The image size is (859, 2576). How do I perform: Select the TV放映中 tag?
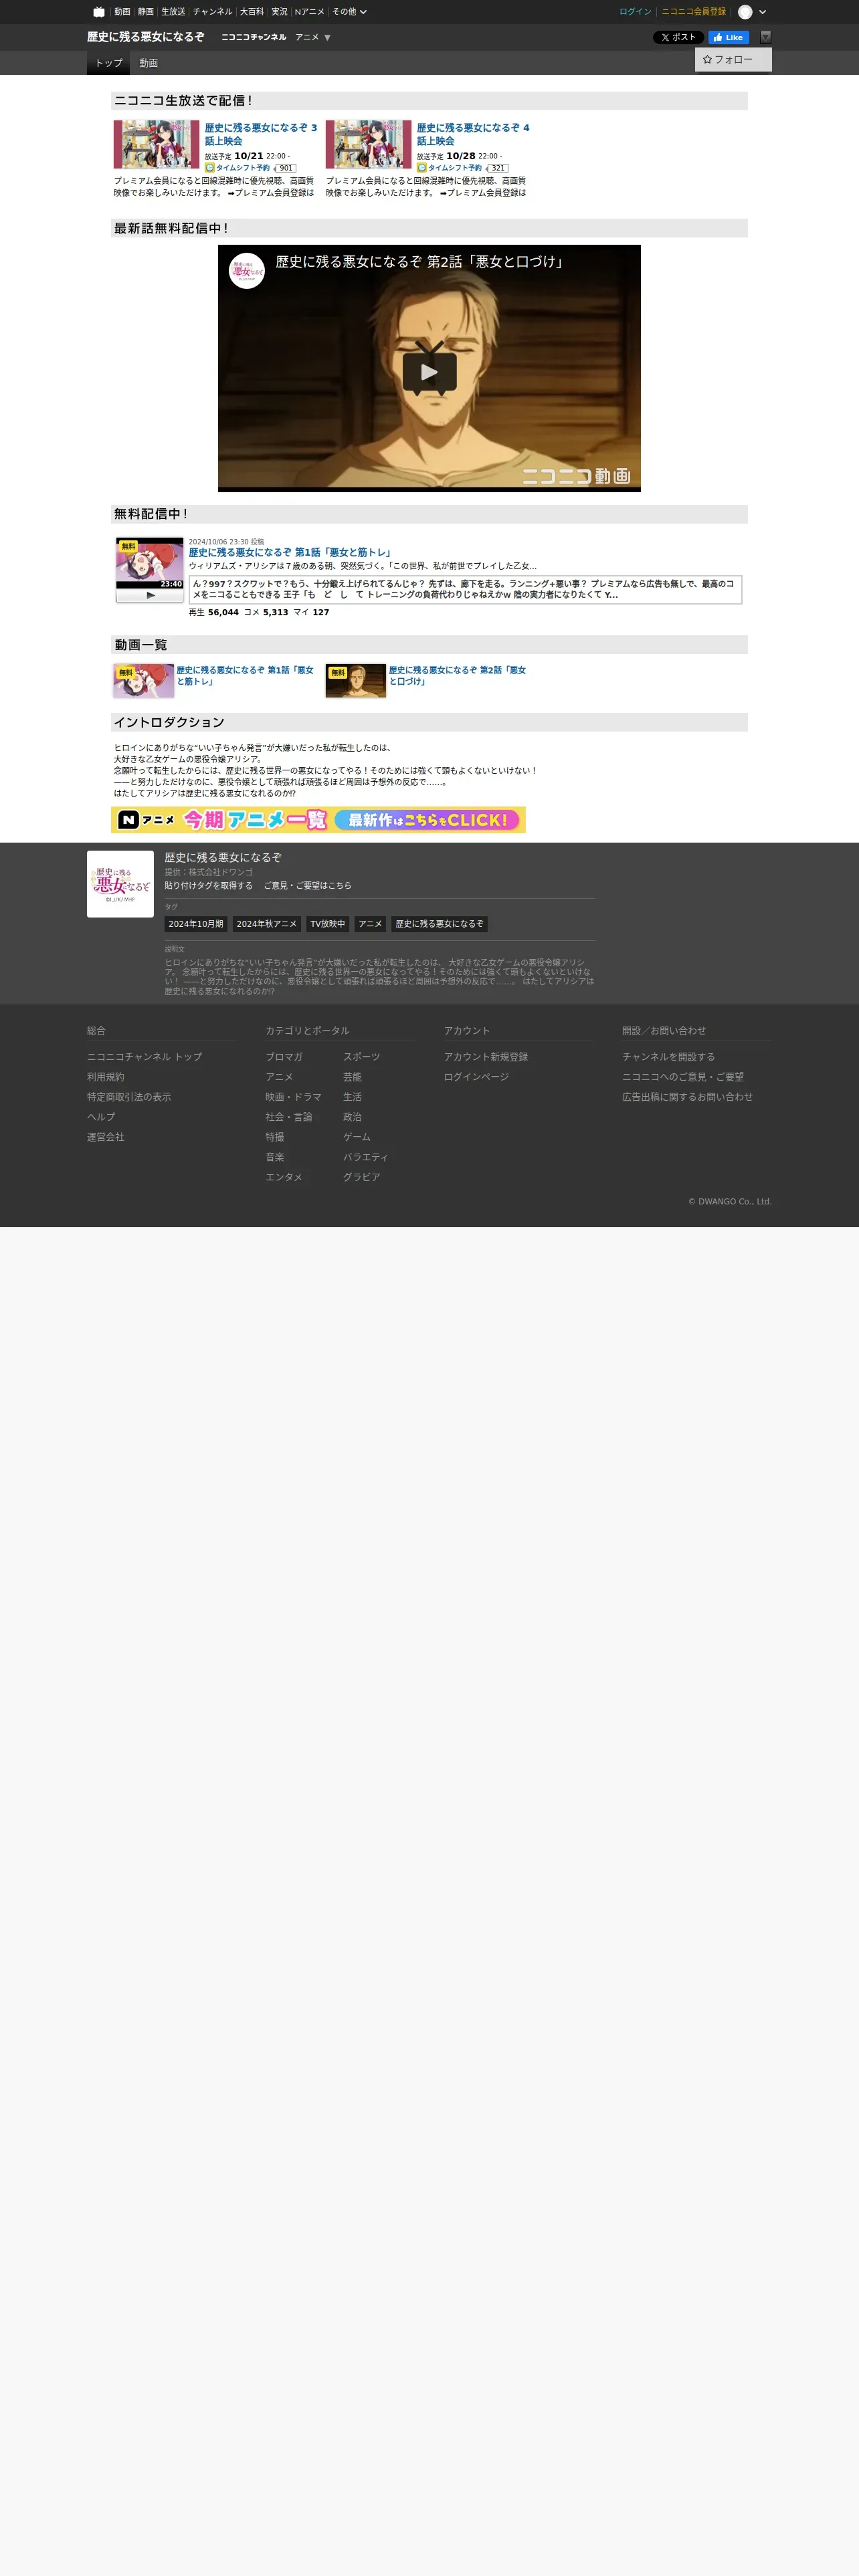pos(327,924)
